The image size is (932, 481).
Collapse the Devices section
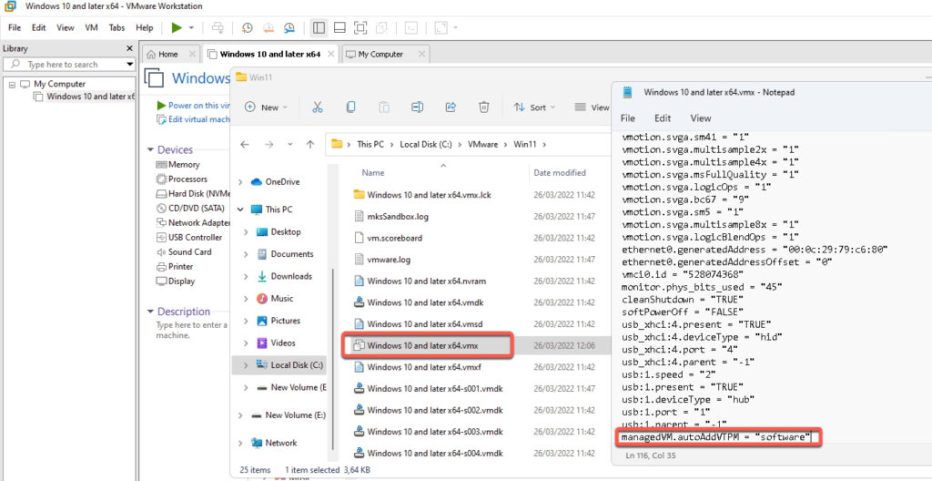coord(151,150)
